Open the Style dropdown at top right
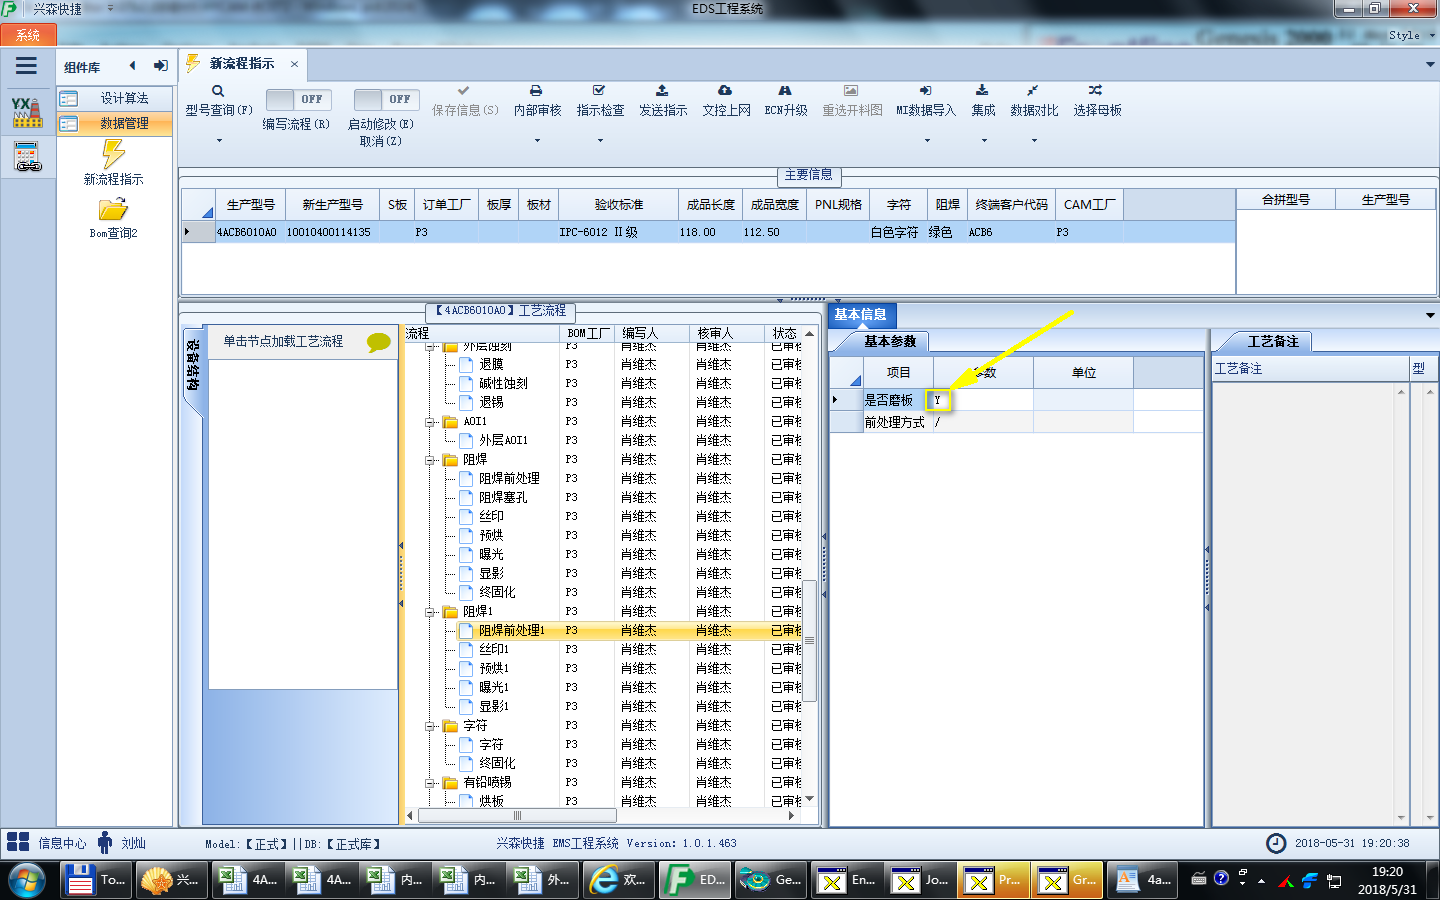Screen dimensions: 1440x900 coord(1411,35)
